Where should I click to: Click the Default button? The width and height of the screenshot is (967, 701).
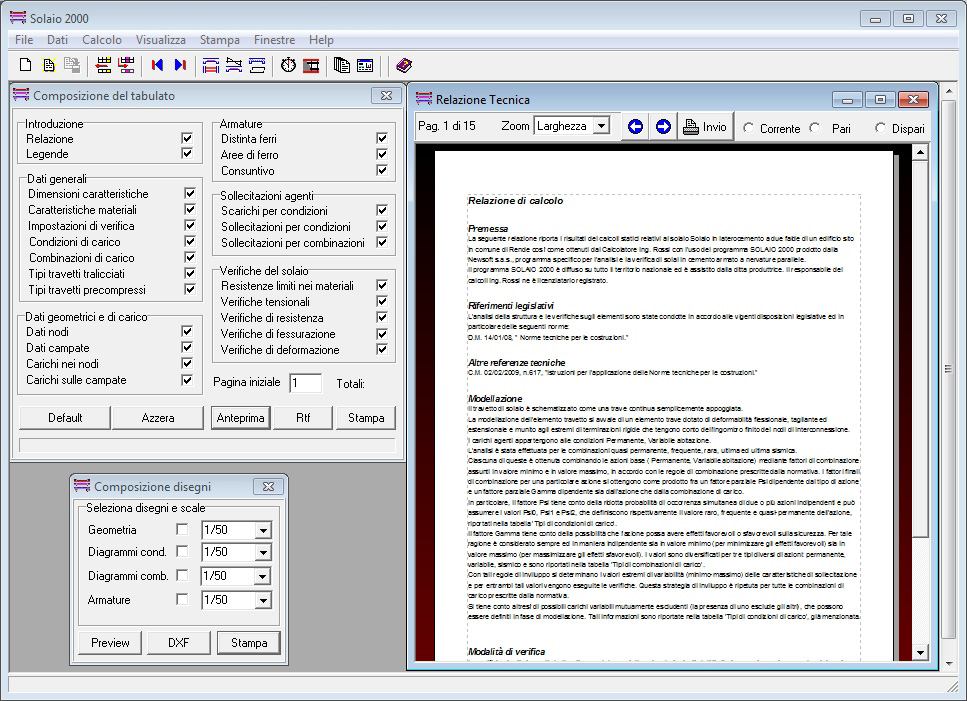(65, 417)
